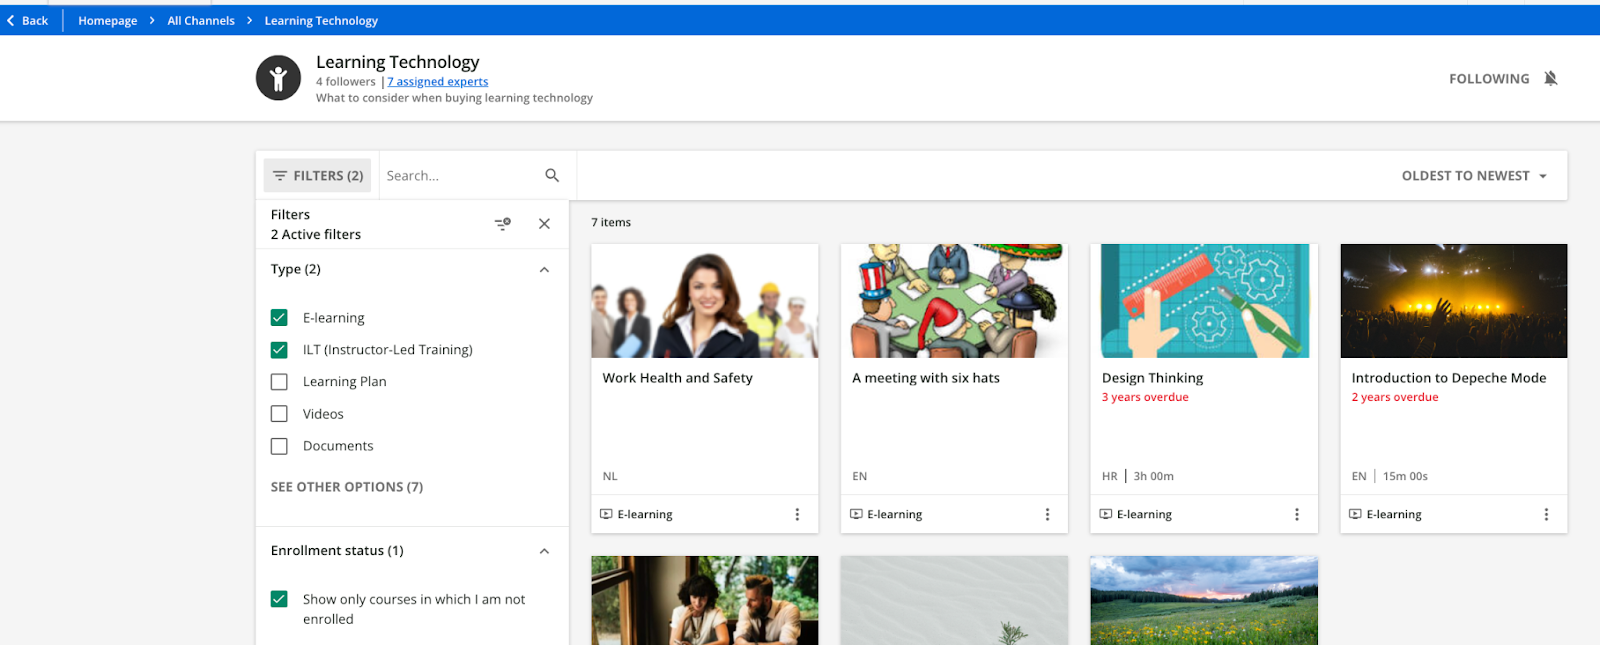
Task: Navigate to Homepage in the breadcrumb
Action: (x=108, y=21)
